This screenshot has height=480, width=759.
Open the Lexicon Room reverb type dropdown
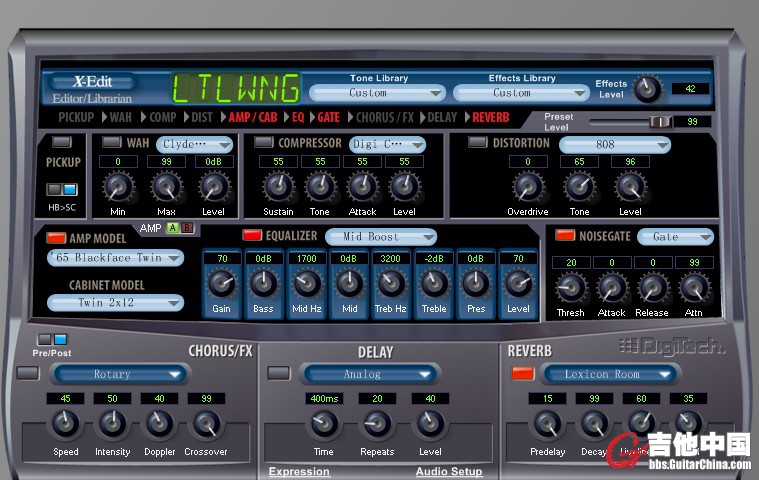click(x=611, y=374)
